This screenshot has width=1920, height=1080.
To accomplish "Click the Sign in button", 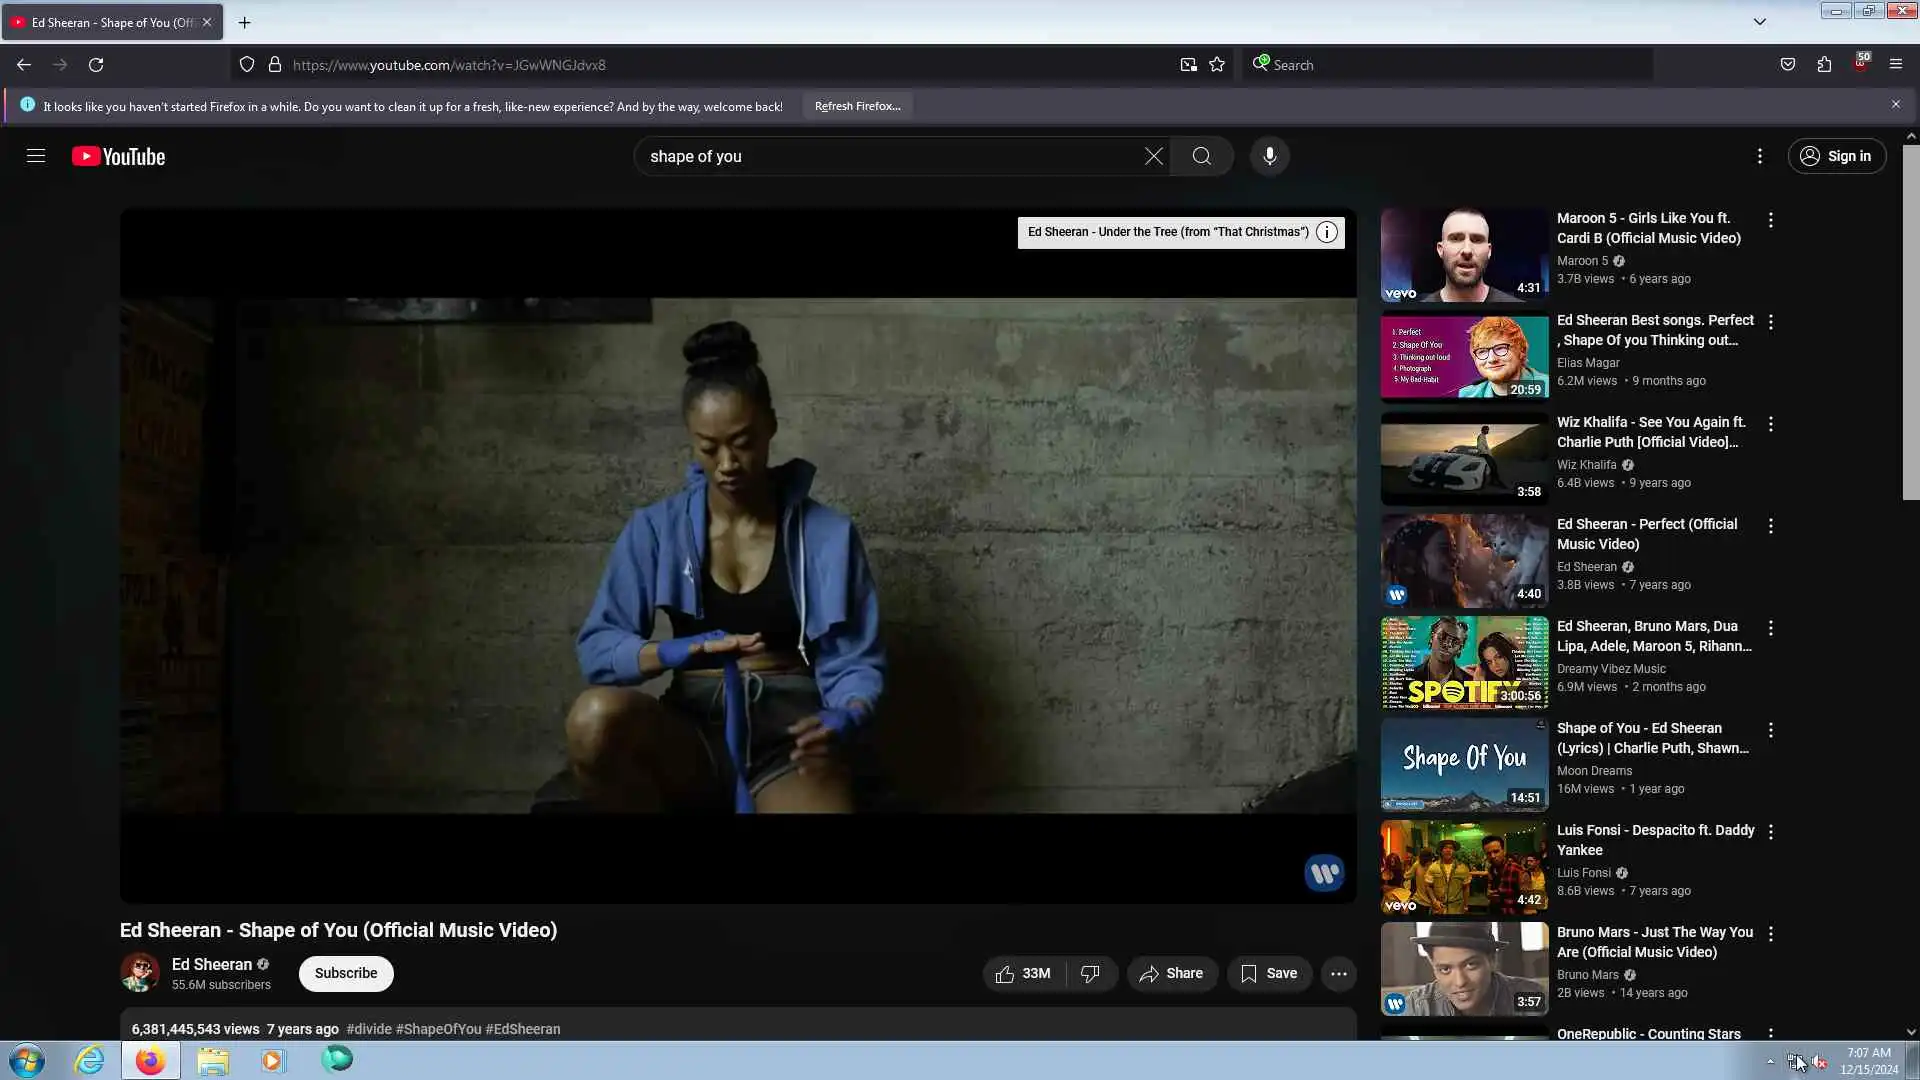I will coord(1836,156).
